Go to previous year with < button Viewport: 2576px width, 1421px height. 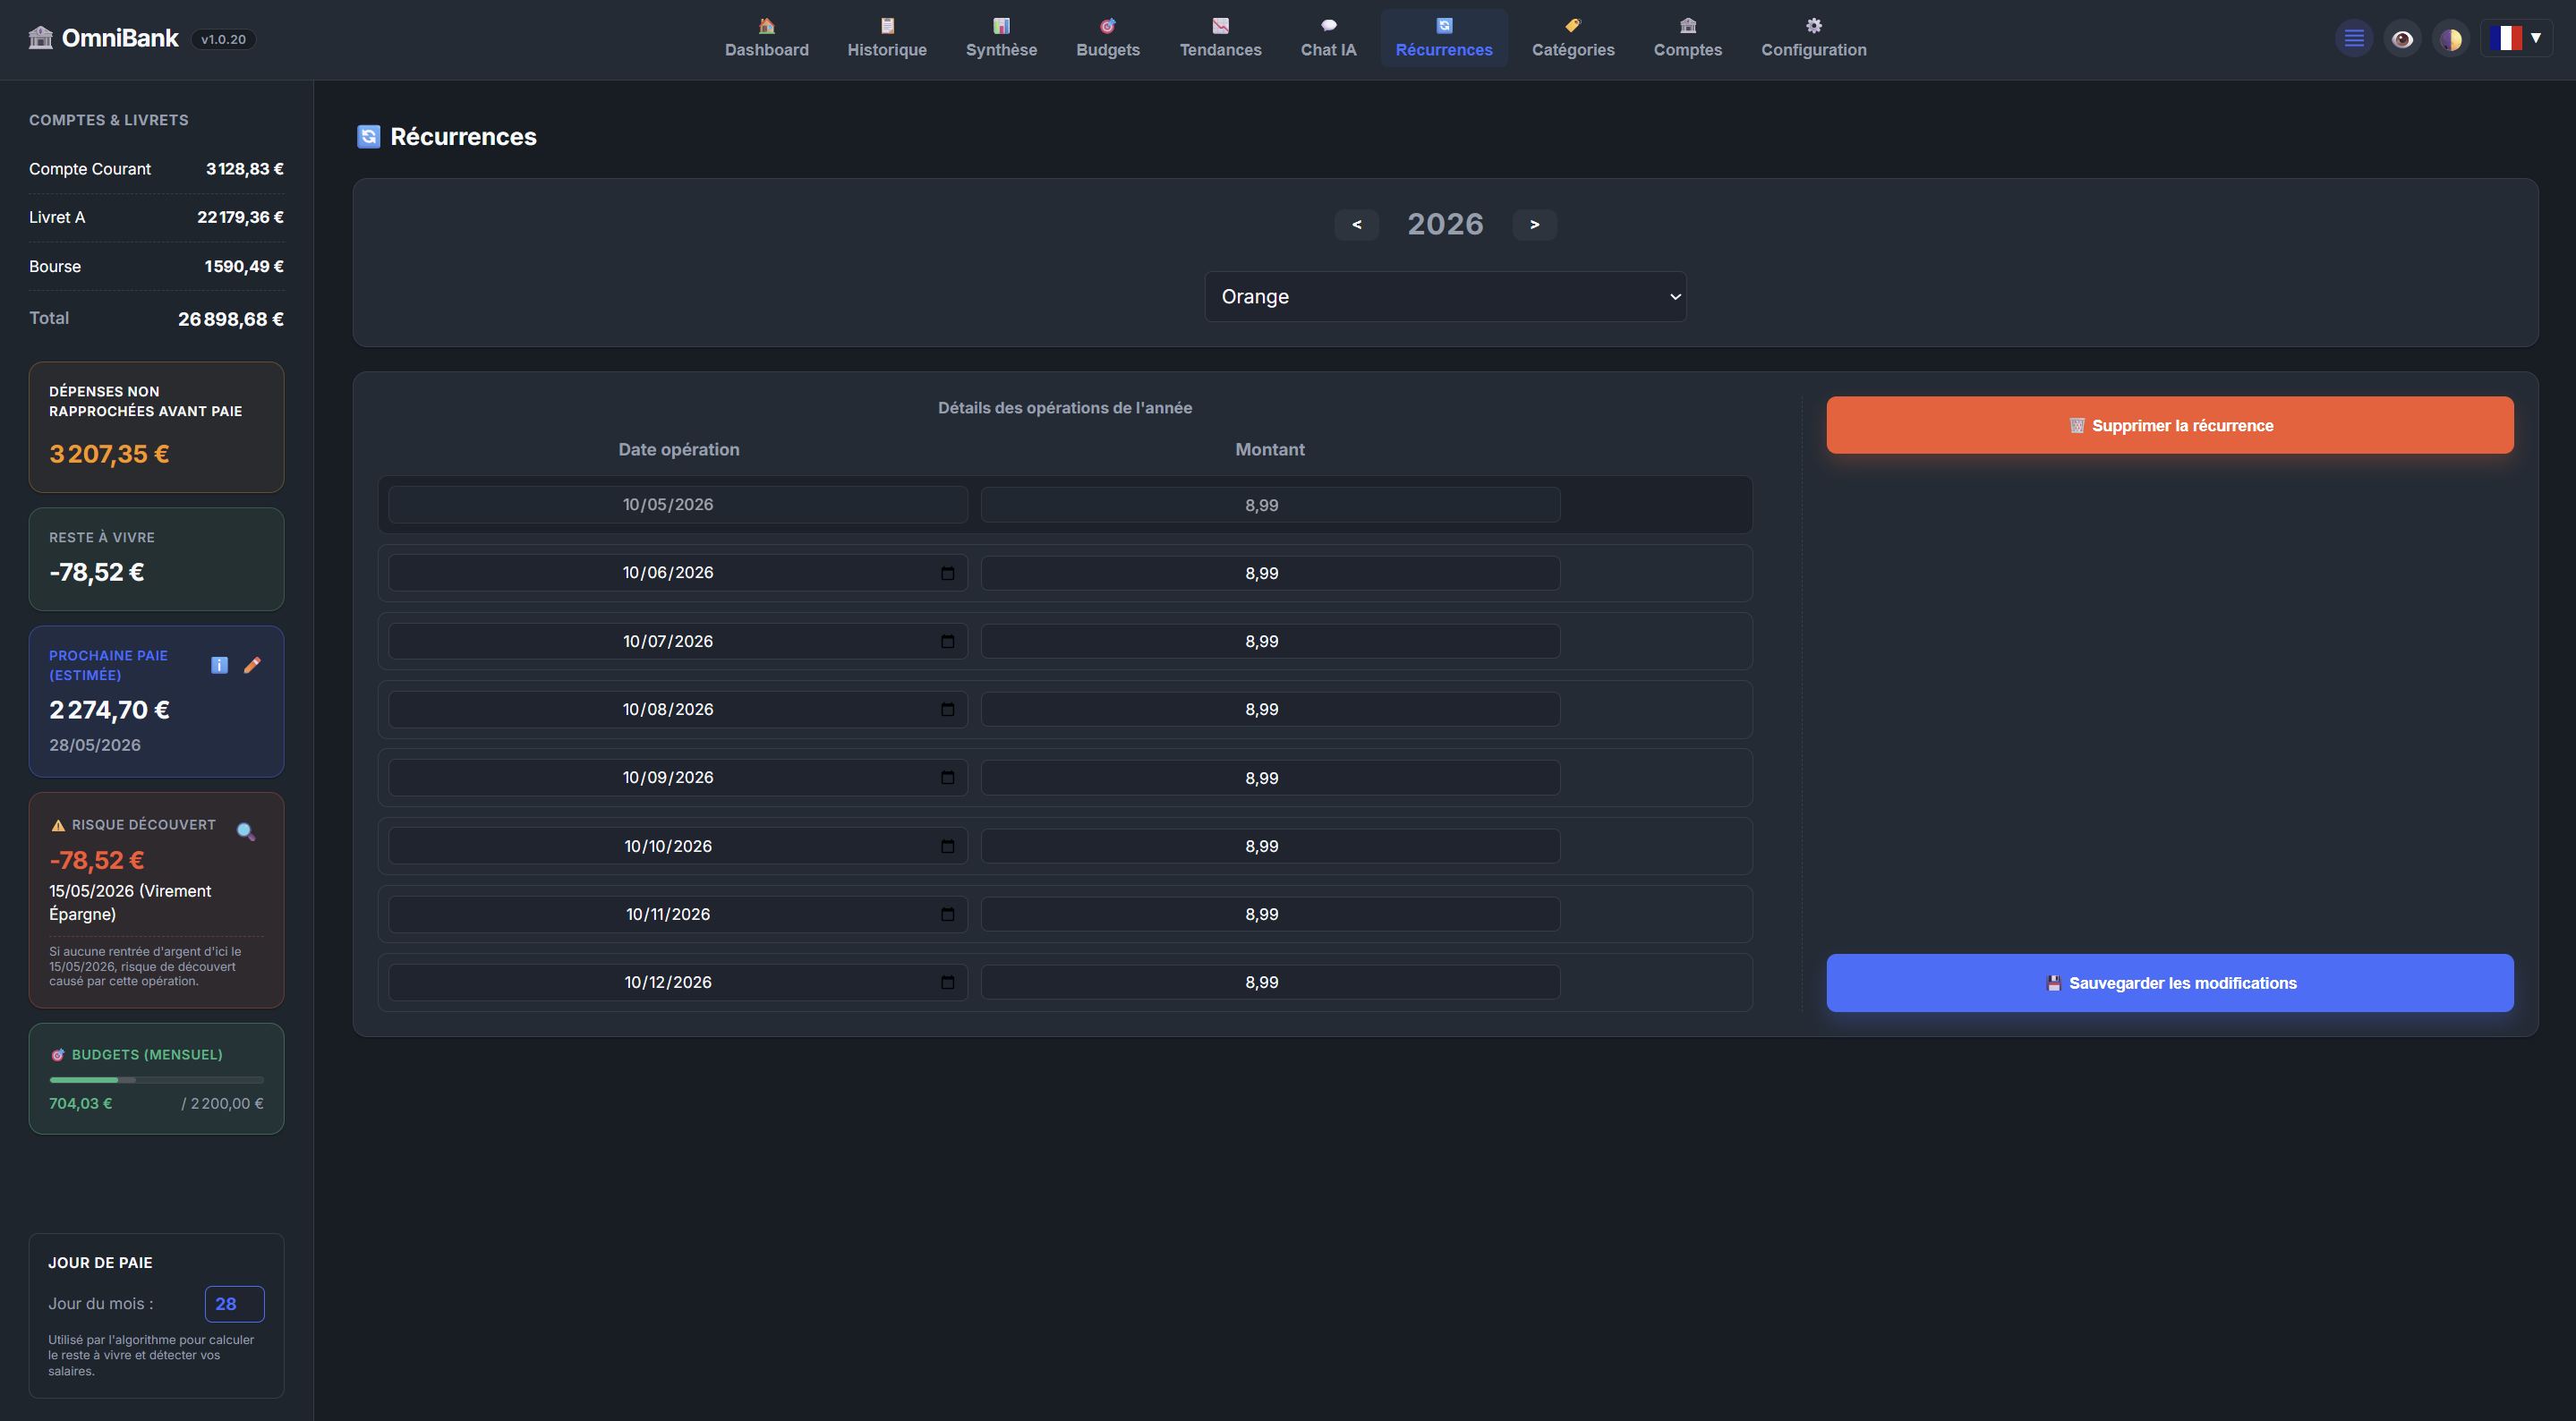click(1356, 224)
